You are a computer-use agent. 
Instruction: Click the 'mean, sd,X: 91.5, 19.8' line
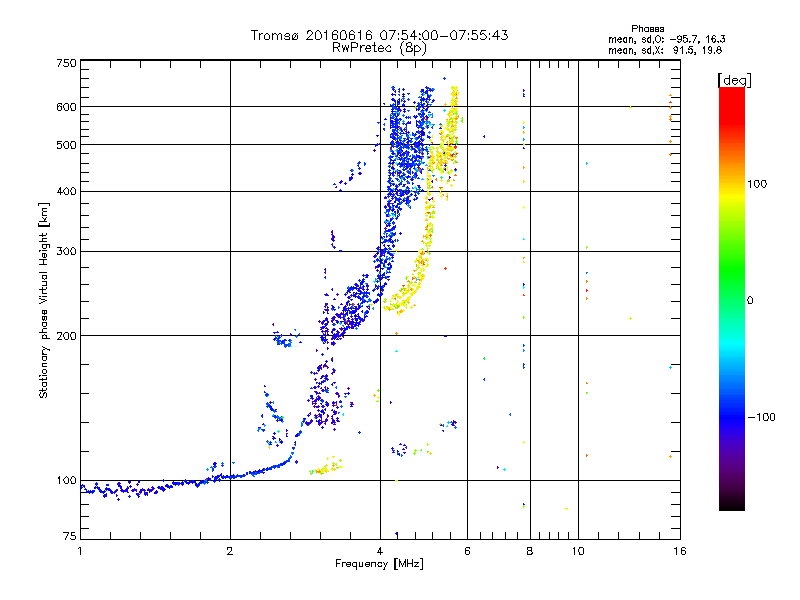[665, 50]
